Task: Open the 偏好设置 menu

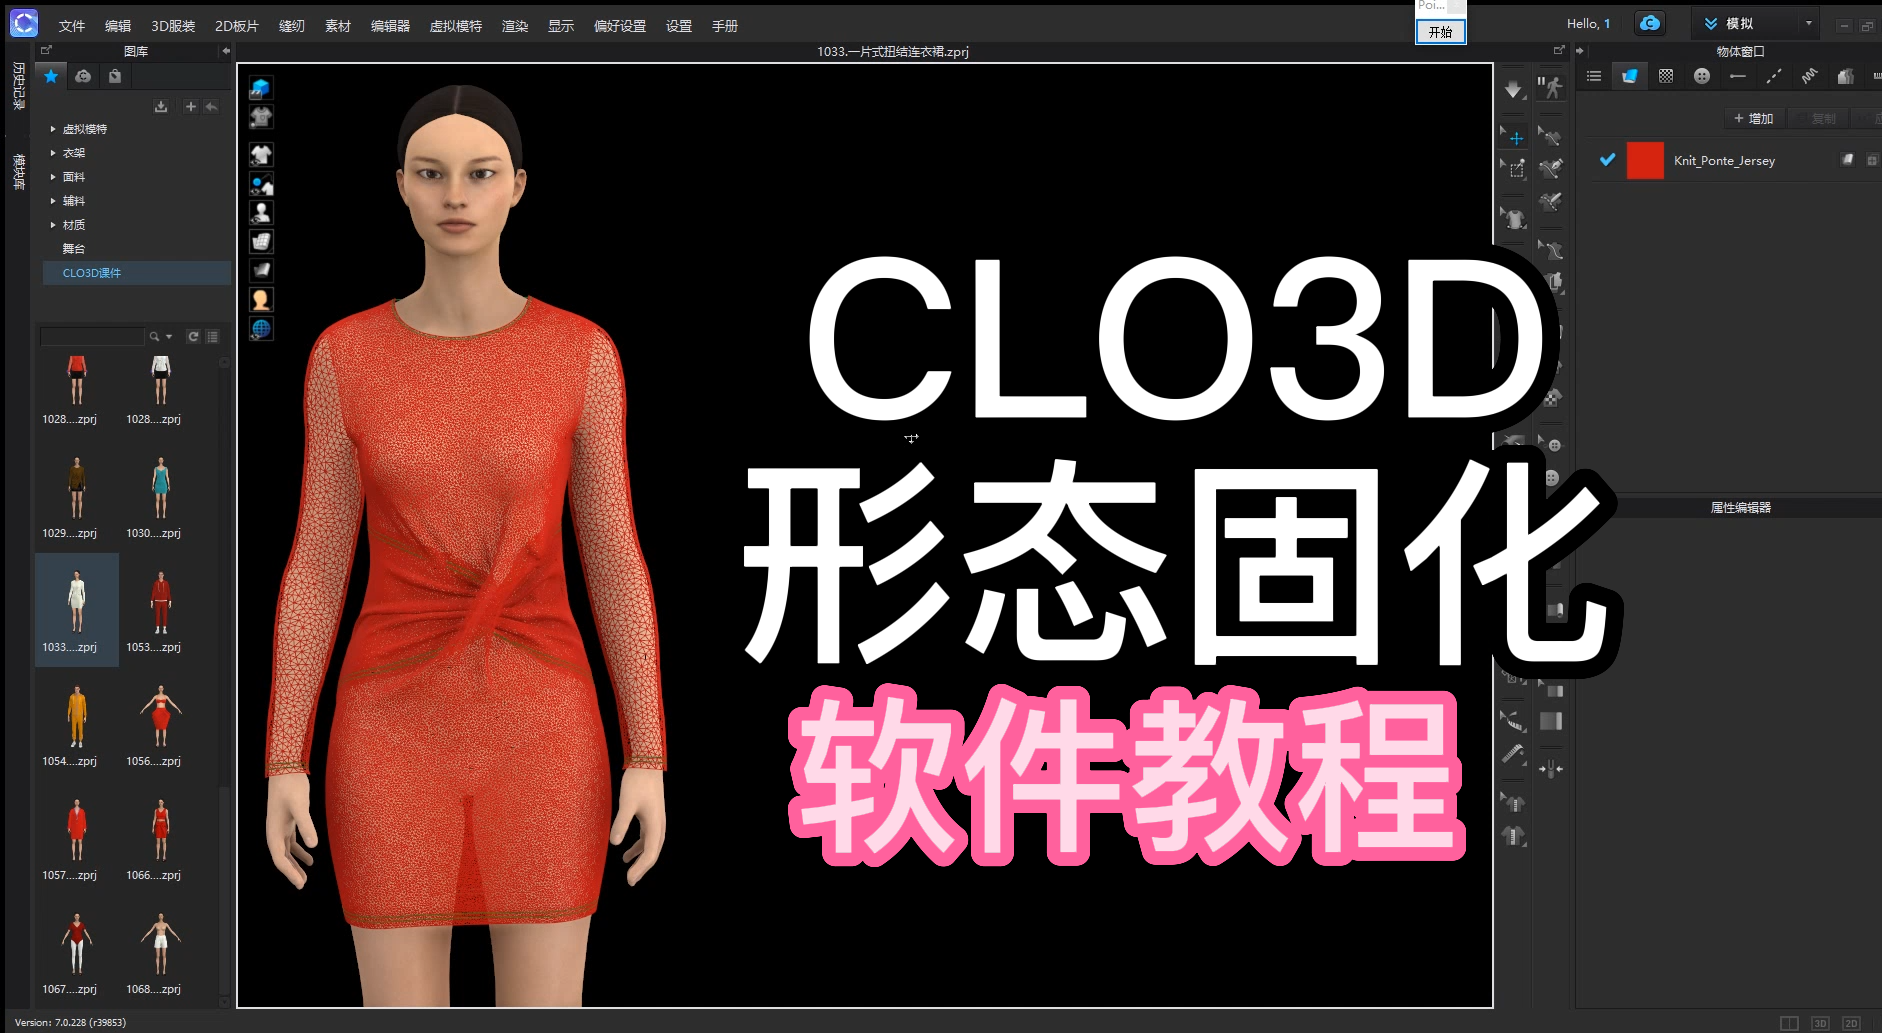Action: [x=620, y=26]
